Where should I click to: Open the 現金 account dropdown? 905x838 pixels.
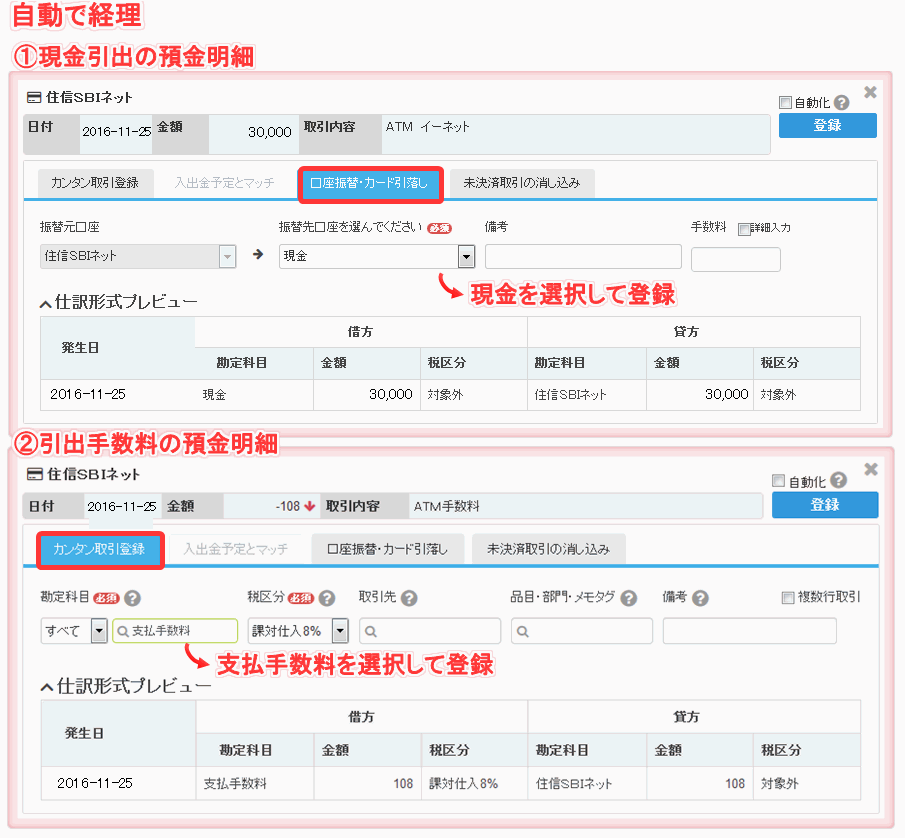(466, 257)
